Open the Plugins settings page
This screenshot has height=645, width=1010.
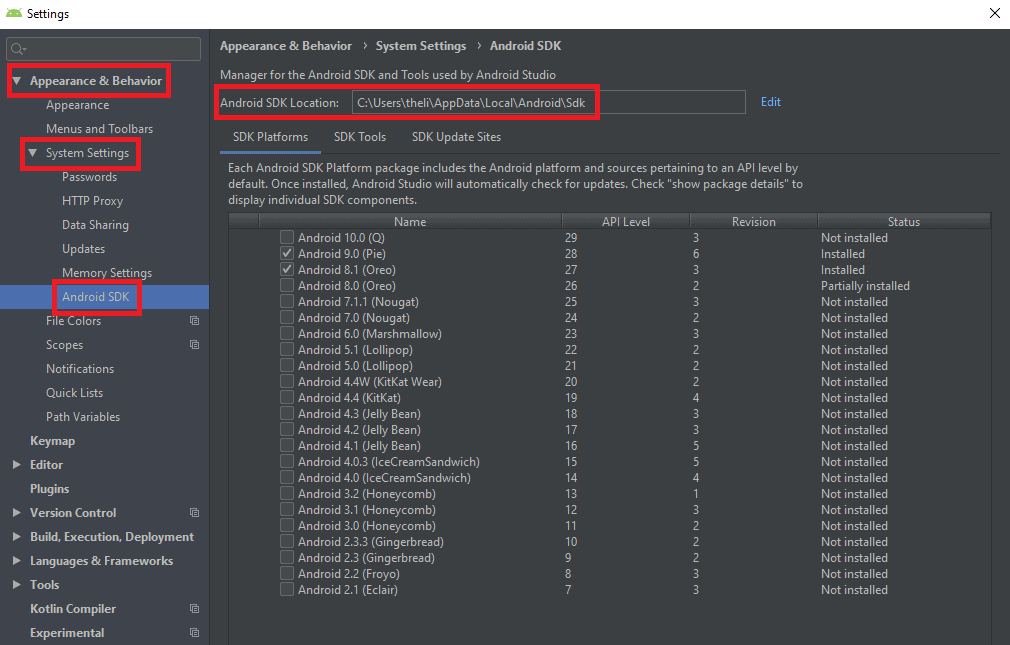[x=50, y=489]
